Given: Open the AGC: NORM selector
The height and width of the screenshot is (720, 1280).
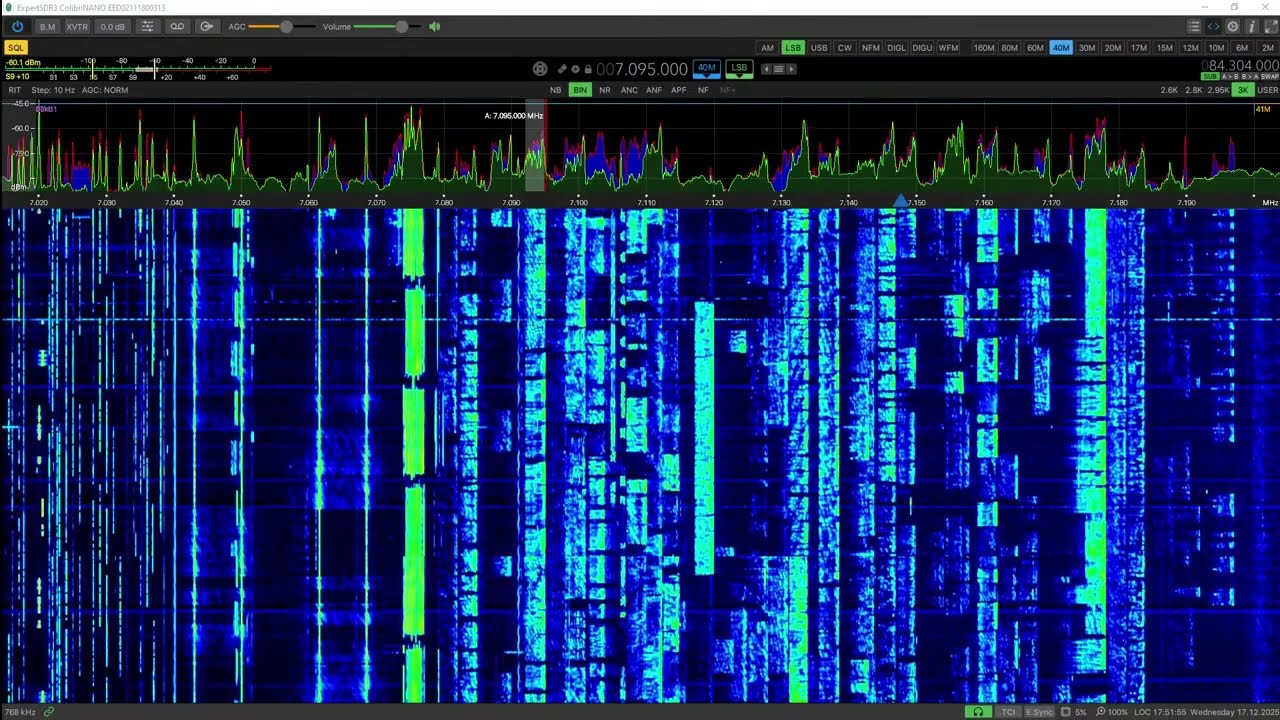Looking at the screenshot, I should coord(105,90).
